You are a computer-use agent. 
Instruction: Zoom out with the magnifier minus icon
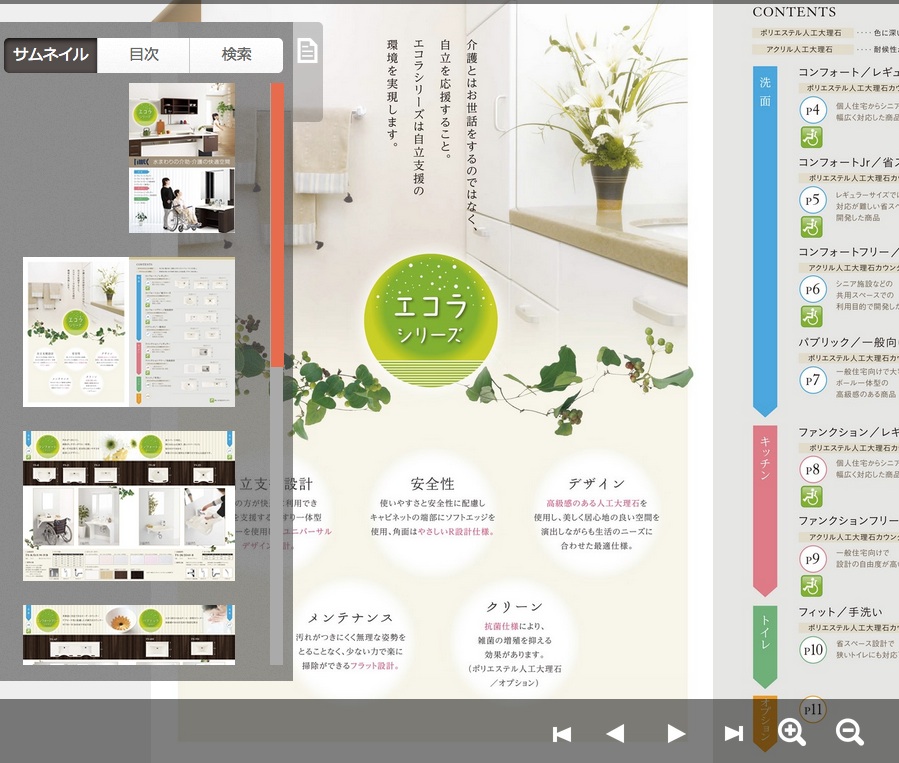click(850, 732)
